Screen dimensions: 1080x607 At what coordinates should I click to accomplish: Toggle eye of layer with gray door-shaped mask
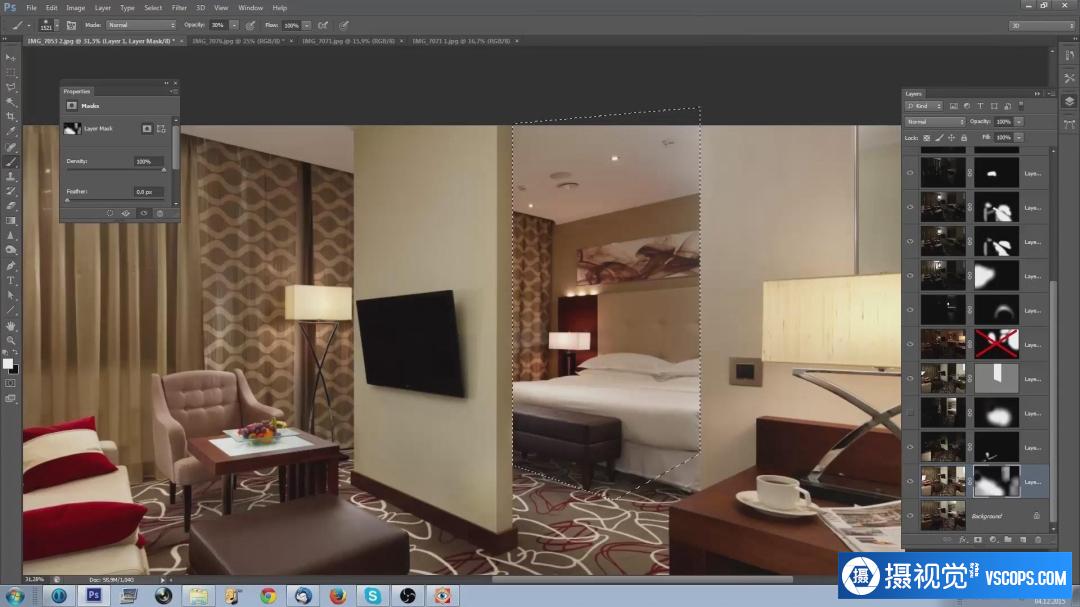pos(911,379)
